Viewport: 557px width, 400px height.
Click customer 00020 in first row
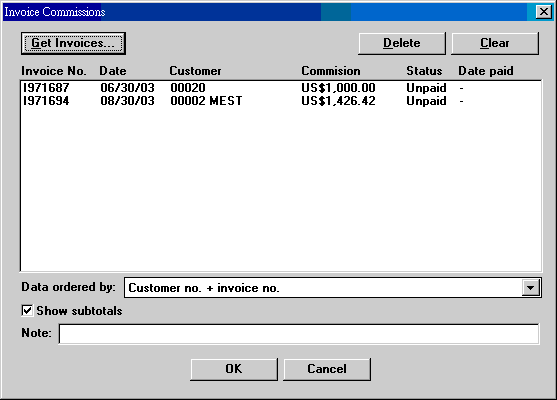(x=188, y=88)
